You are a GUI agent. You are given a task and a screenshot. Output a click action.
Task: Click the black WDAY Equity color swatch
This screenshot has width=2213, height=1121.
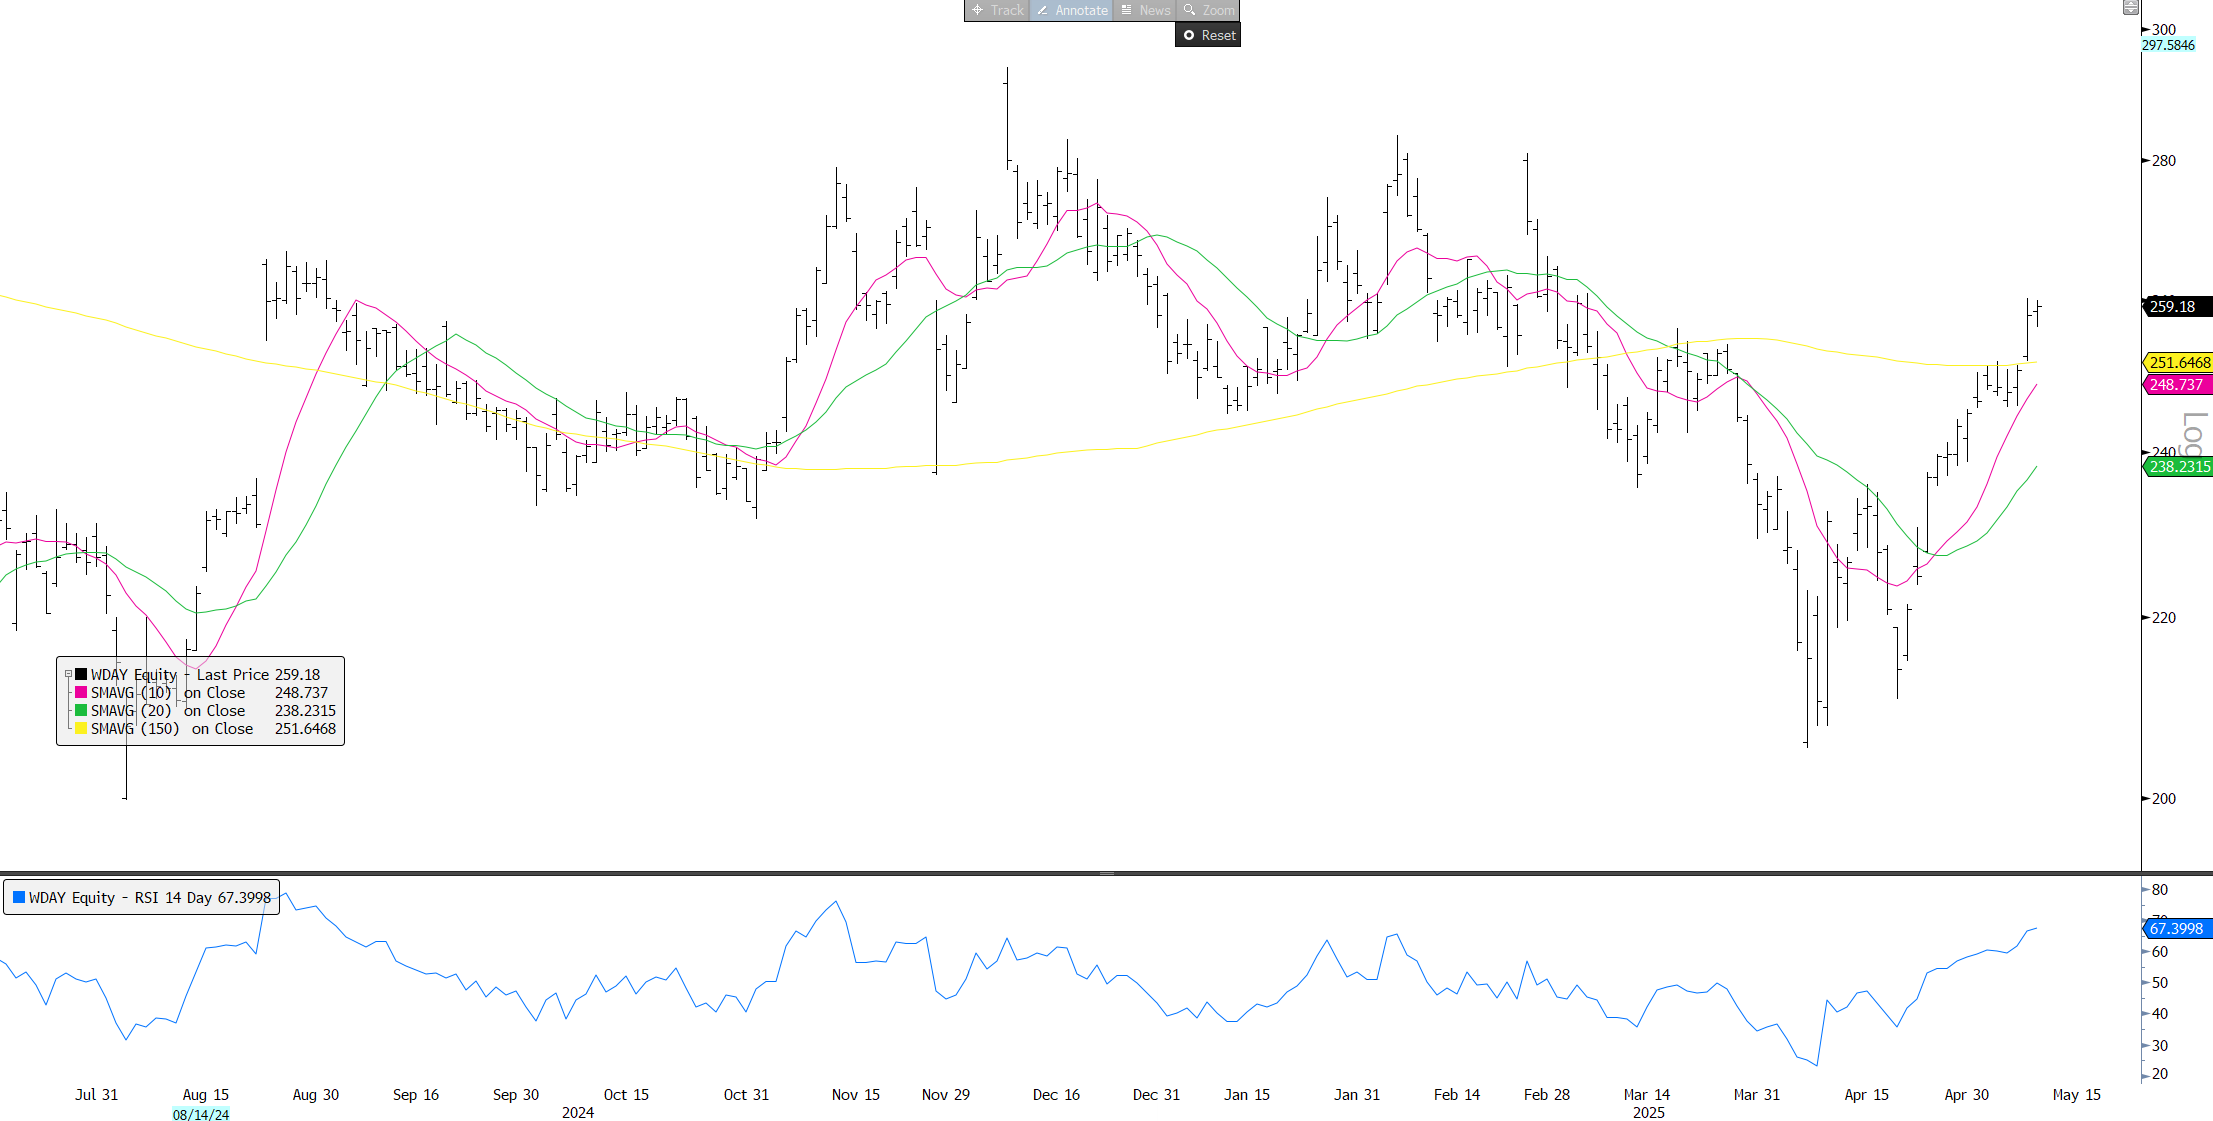tap(81, 674)
